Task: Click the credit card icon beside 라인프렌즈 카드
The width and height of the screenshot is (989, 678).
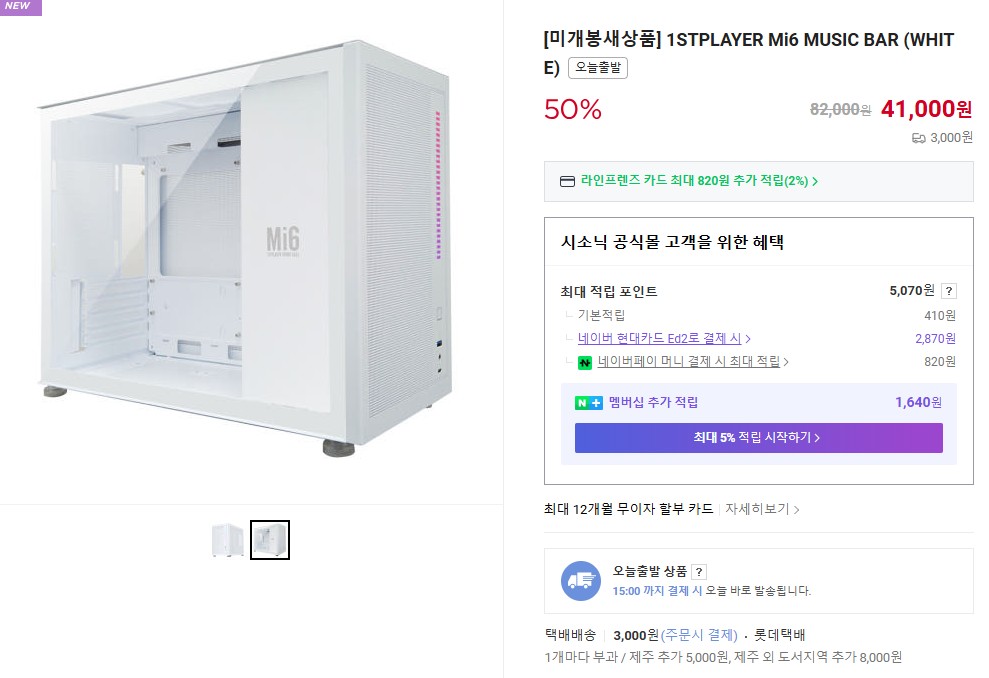Action: click(x=567, y=182)
